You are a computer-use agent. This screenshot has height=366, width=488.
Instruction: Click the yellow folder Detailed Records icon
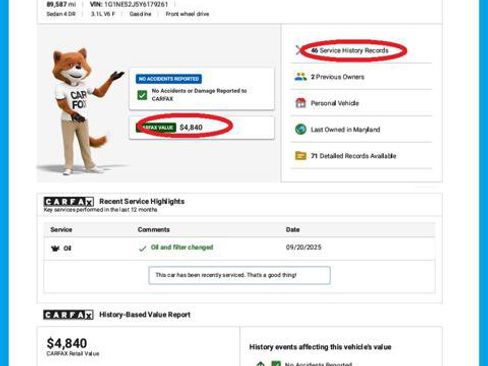pyautogui.click(x=300, y=156)
